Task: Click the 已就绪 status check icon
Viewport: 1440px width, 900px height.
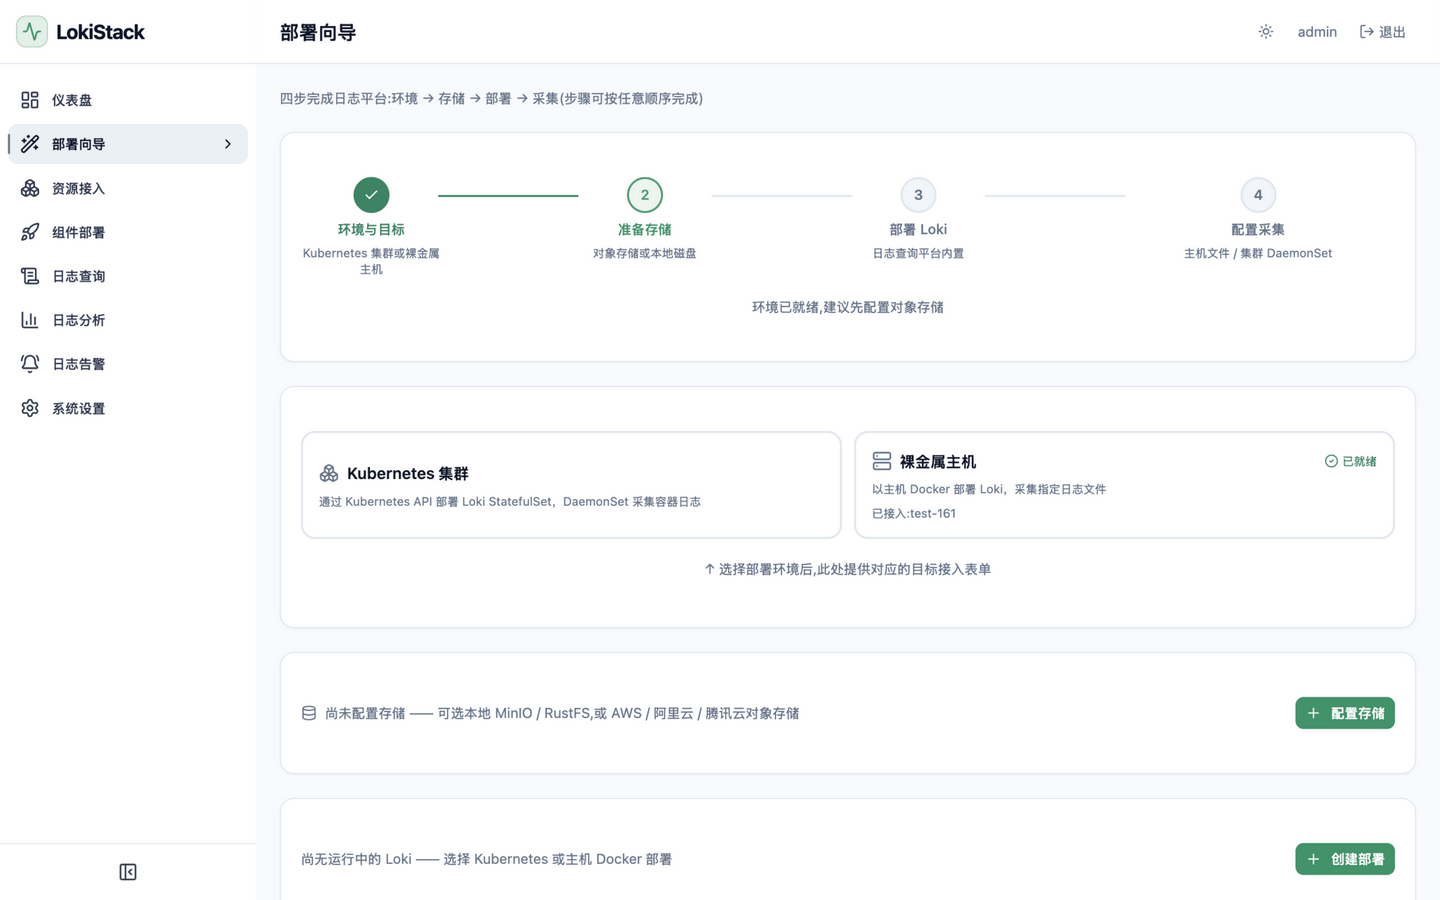Action: coord(1331,461)
